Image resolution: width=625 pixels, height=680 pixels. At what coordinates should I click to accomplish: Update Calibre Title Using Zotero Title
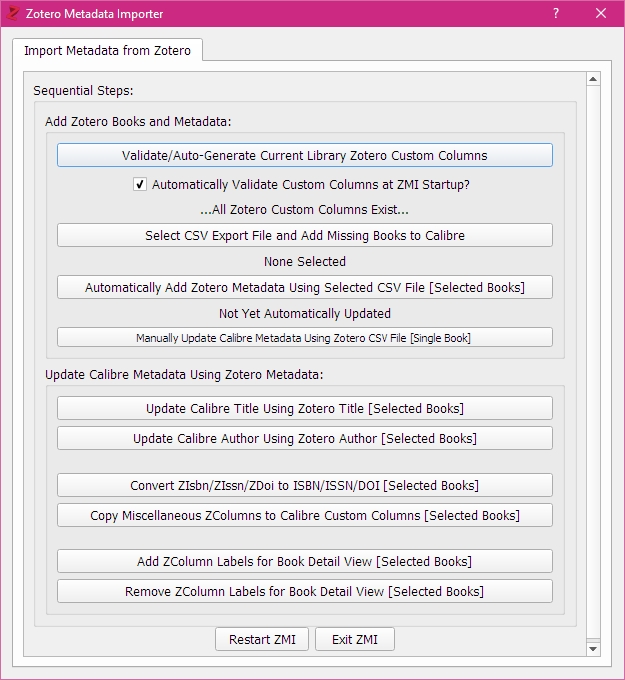click(x=304, y=409)
